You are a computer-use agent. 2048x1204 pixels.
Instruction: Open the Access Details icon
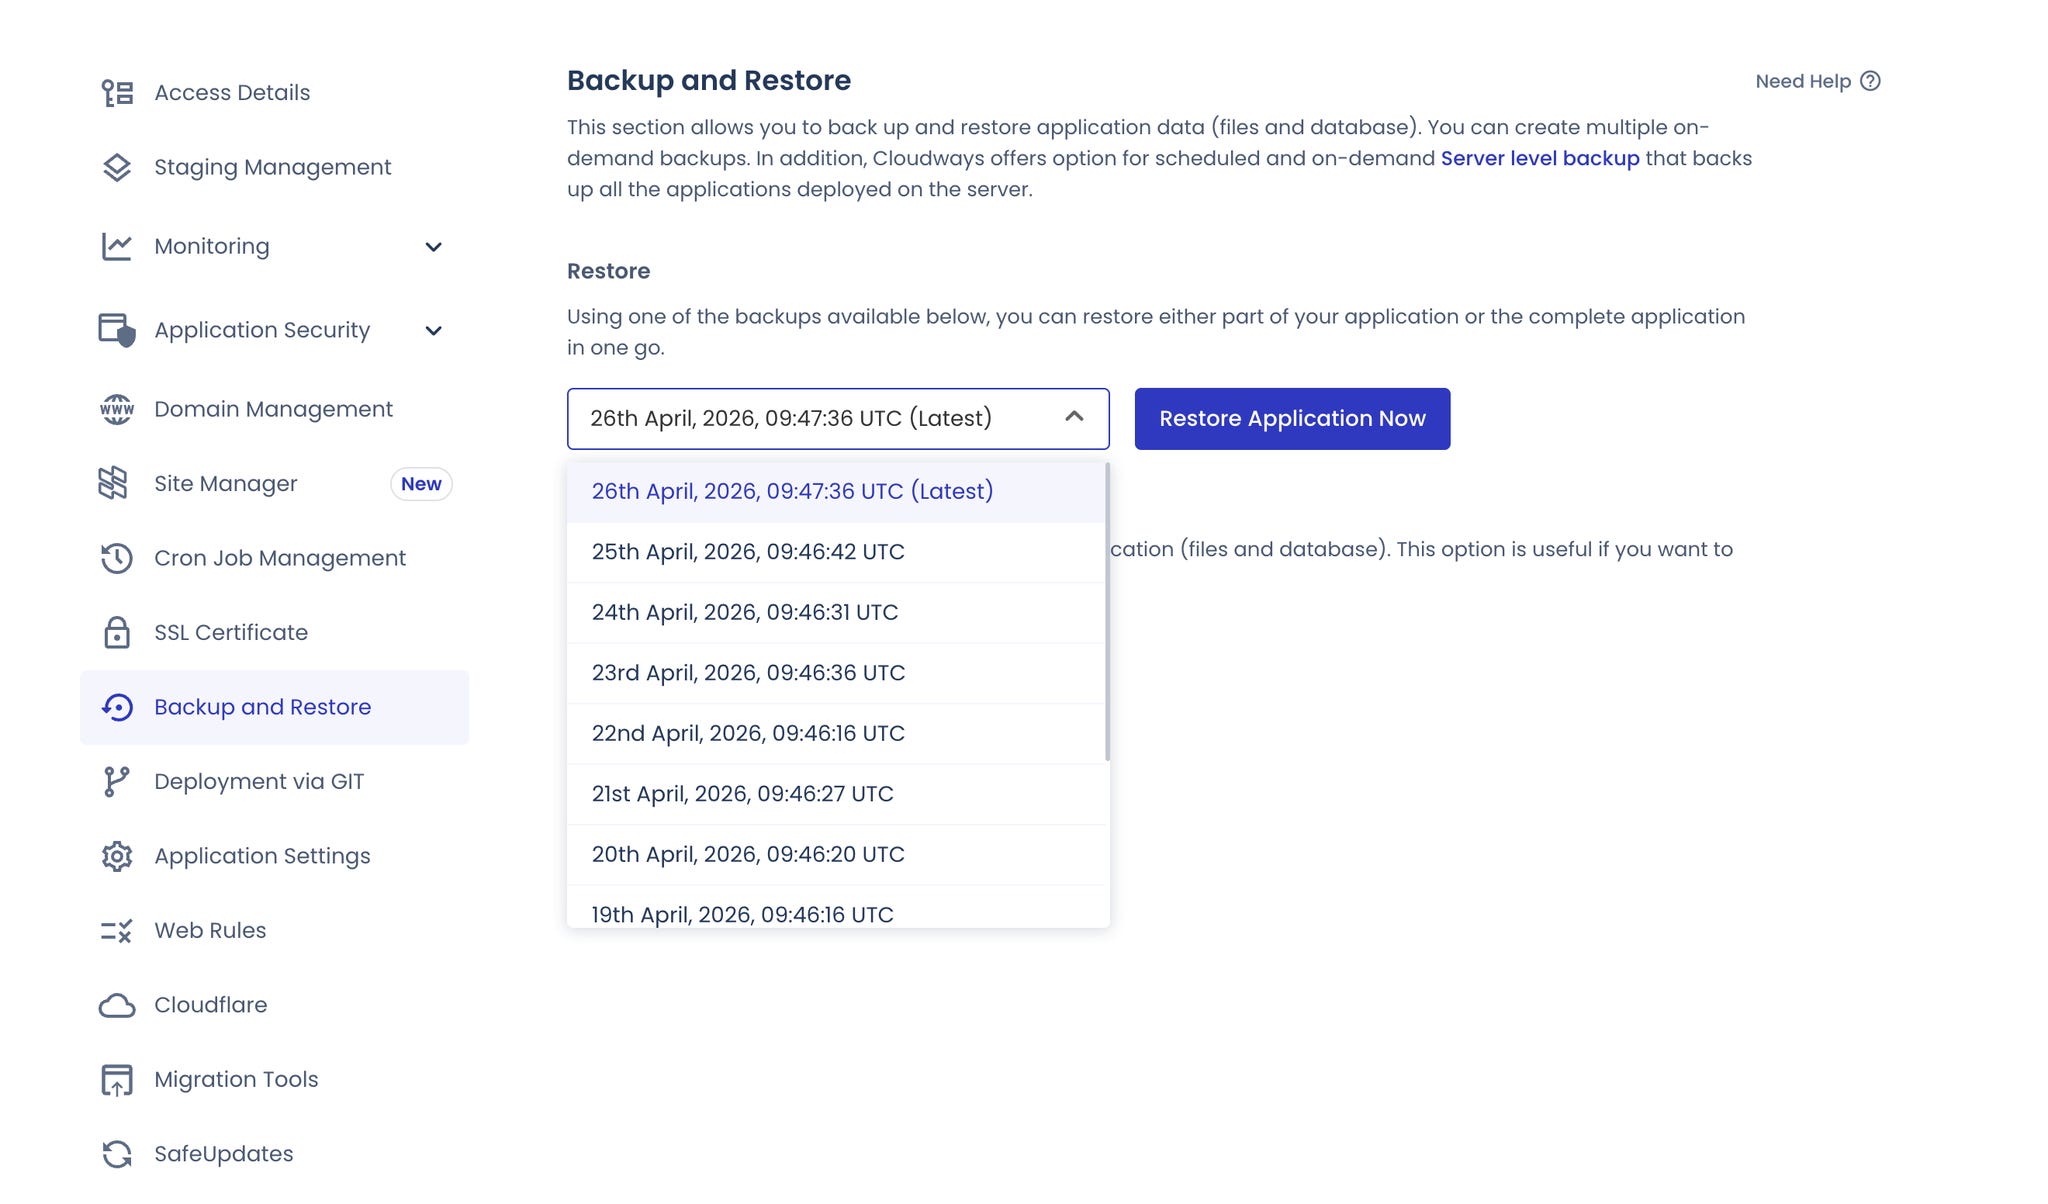117,93
